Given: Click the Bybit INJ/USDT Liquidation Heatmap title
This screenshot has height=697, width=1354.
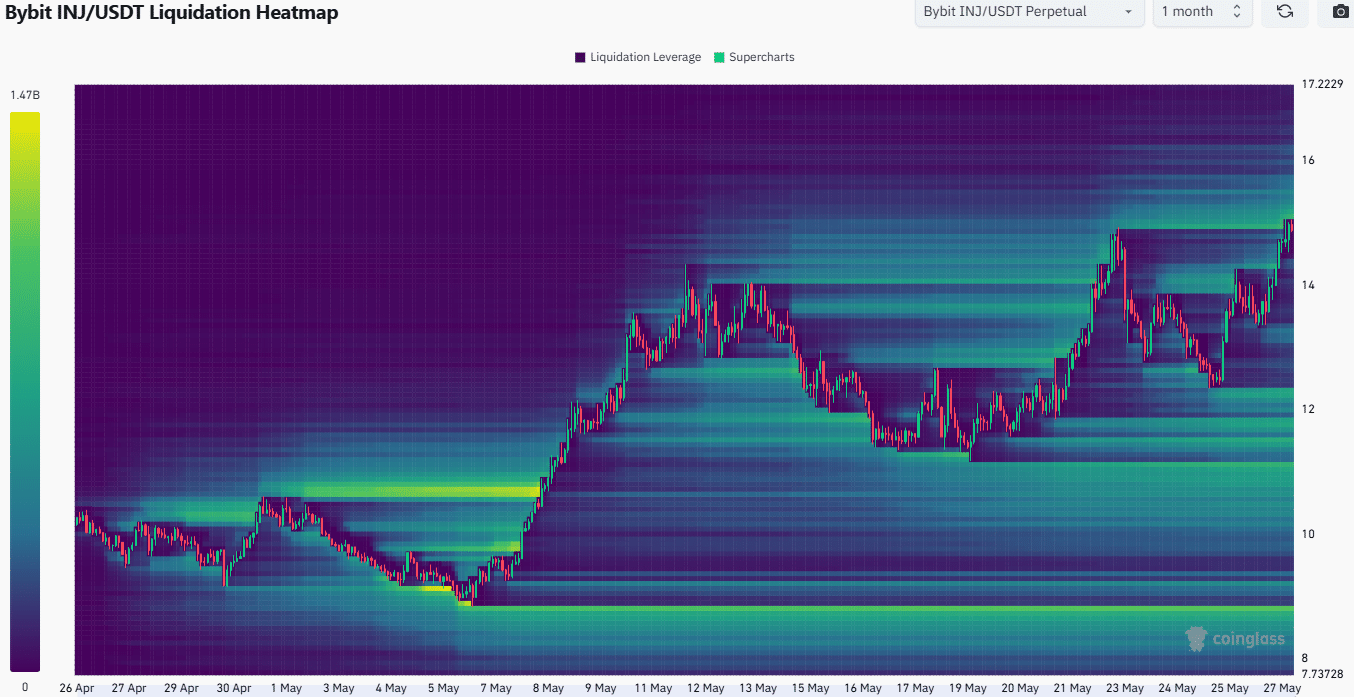Looking at the screenshot, I should click(172, 13).
